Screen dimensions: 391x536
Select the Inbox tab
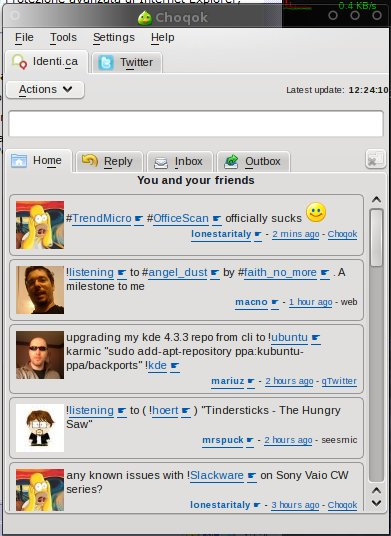click(x=180, y=161)
